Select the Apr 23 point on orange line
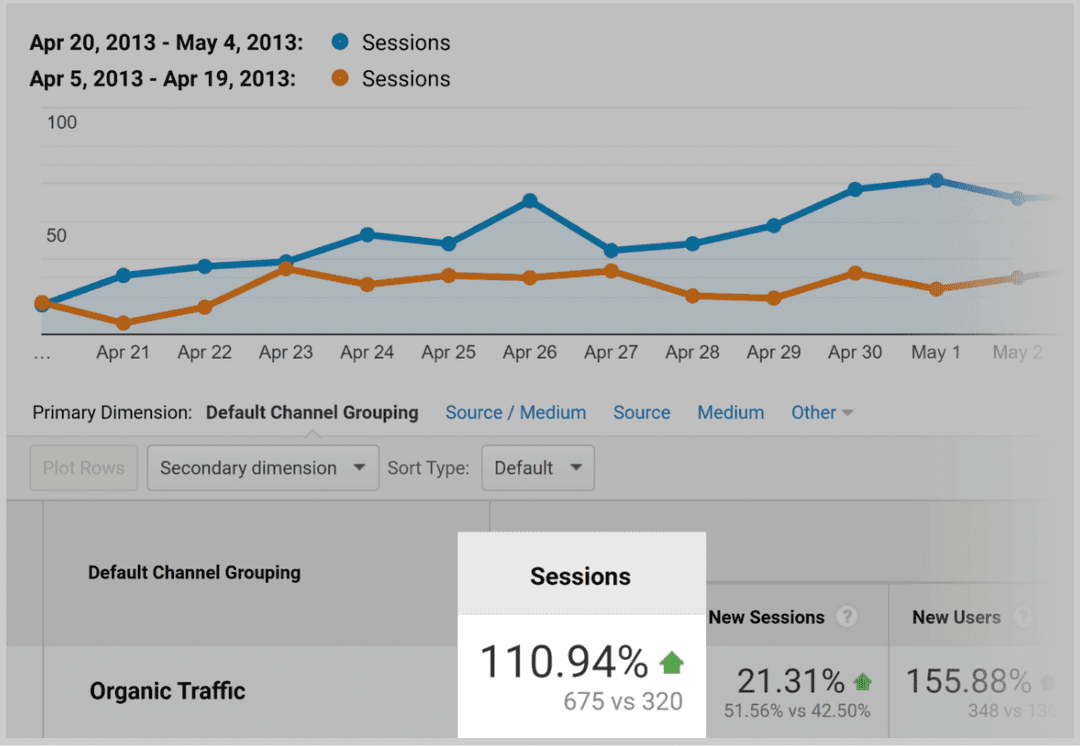 pyautogui.click(x=286, y=268)
